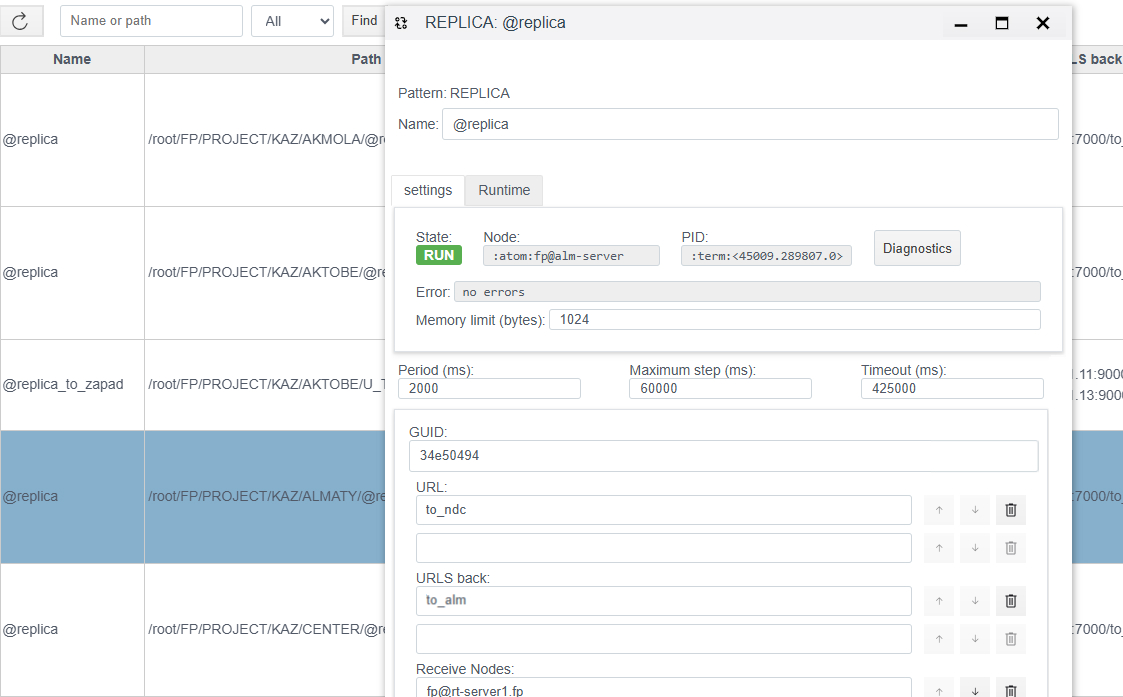This screenshot has height=697, width=1123.
Task: Click the refresh icon in the toolbar
Action: point(20,21)
